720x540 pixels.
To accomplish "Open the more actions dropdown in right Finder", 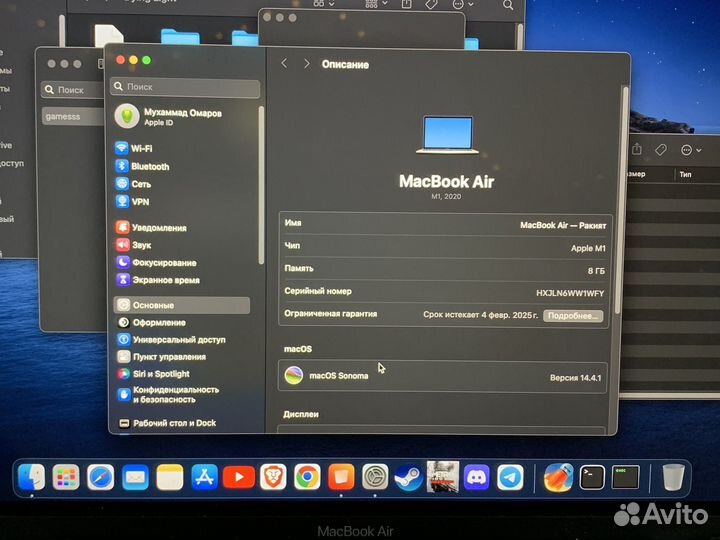I will coord(691,150).
